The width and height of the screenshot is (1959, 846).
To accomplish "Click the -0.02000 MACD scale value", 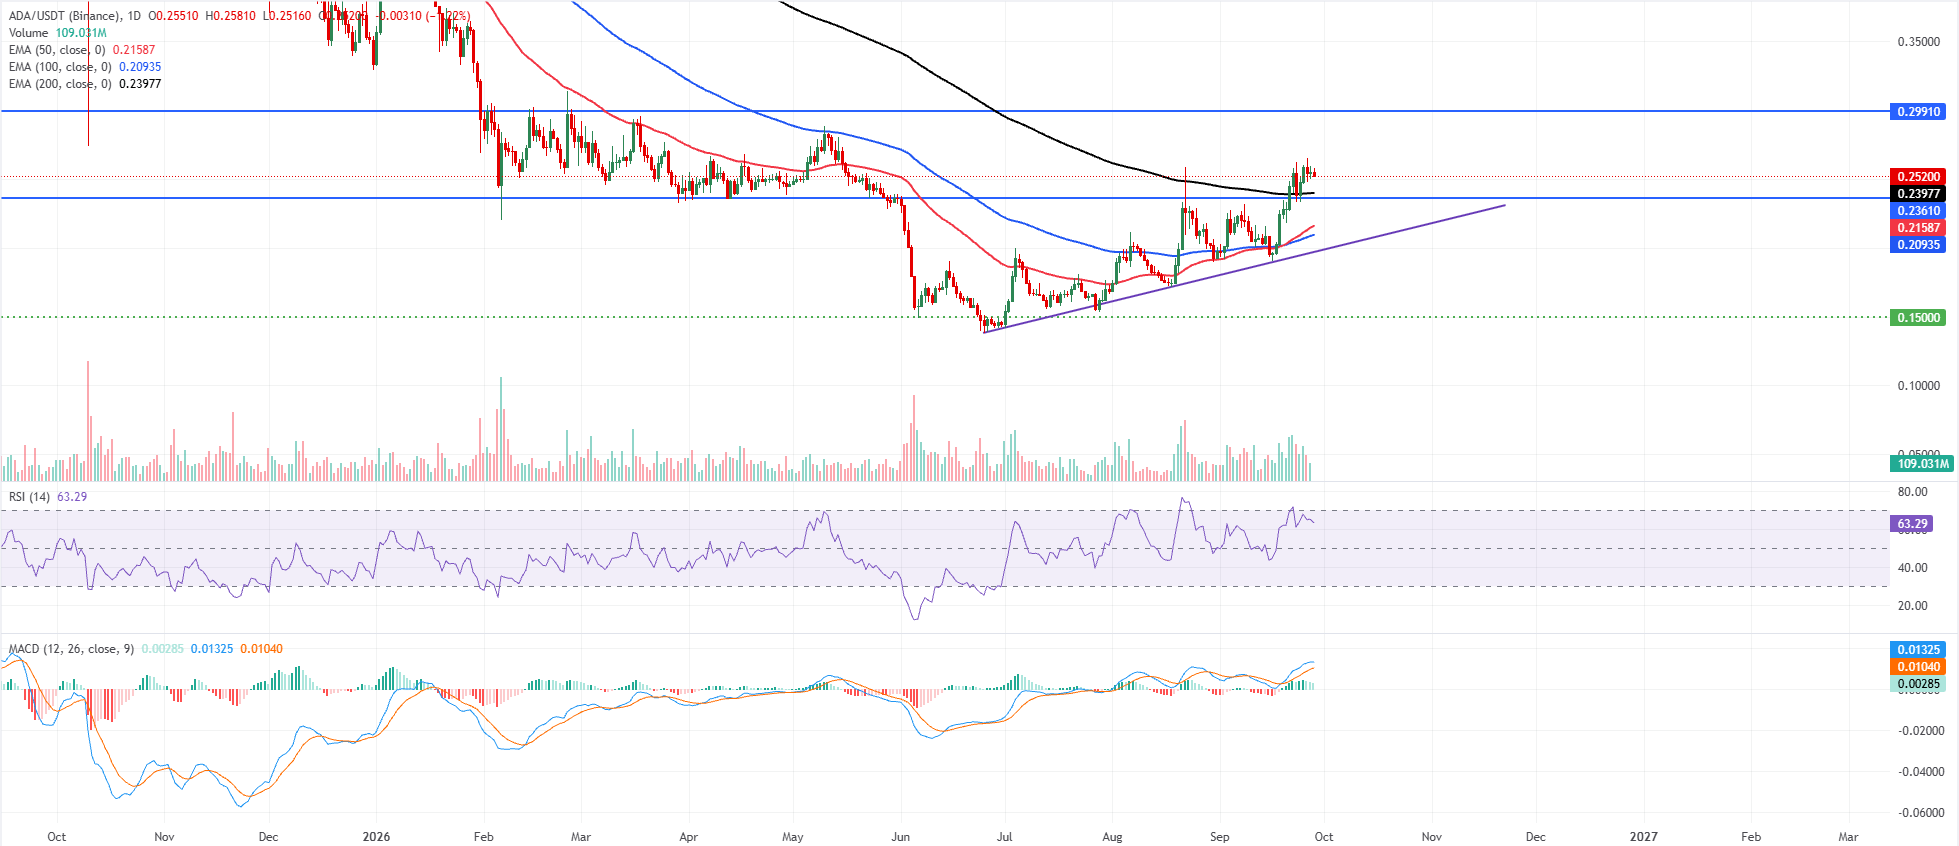I will coord(1920,731).
